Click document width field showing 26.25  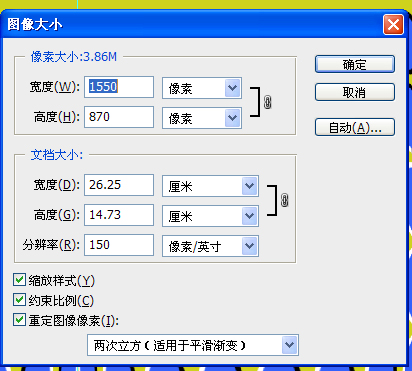pos(119,185)
